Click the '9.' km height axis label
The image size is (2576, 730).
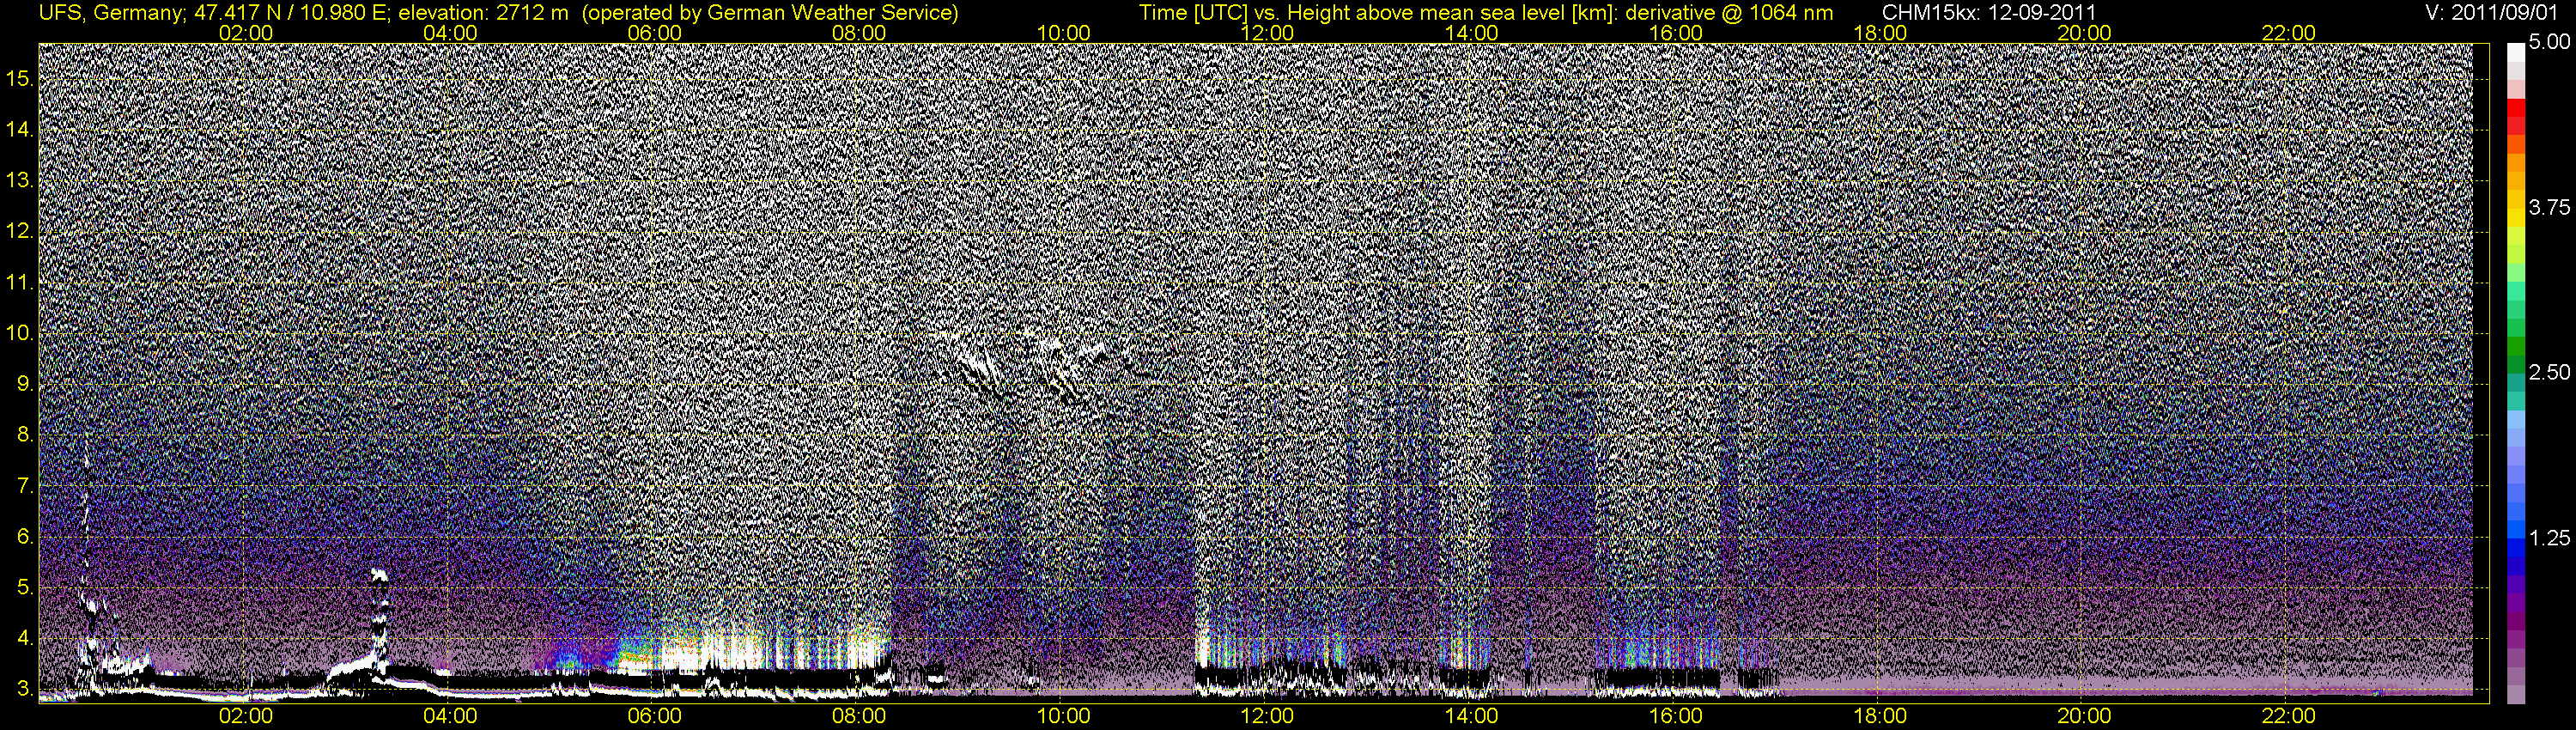click(x=24, y=384)
